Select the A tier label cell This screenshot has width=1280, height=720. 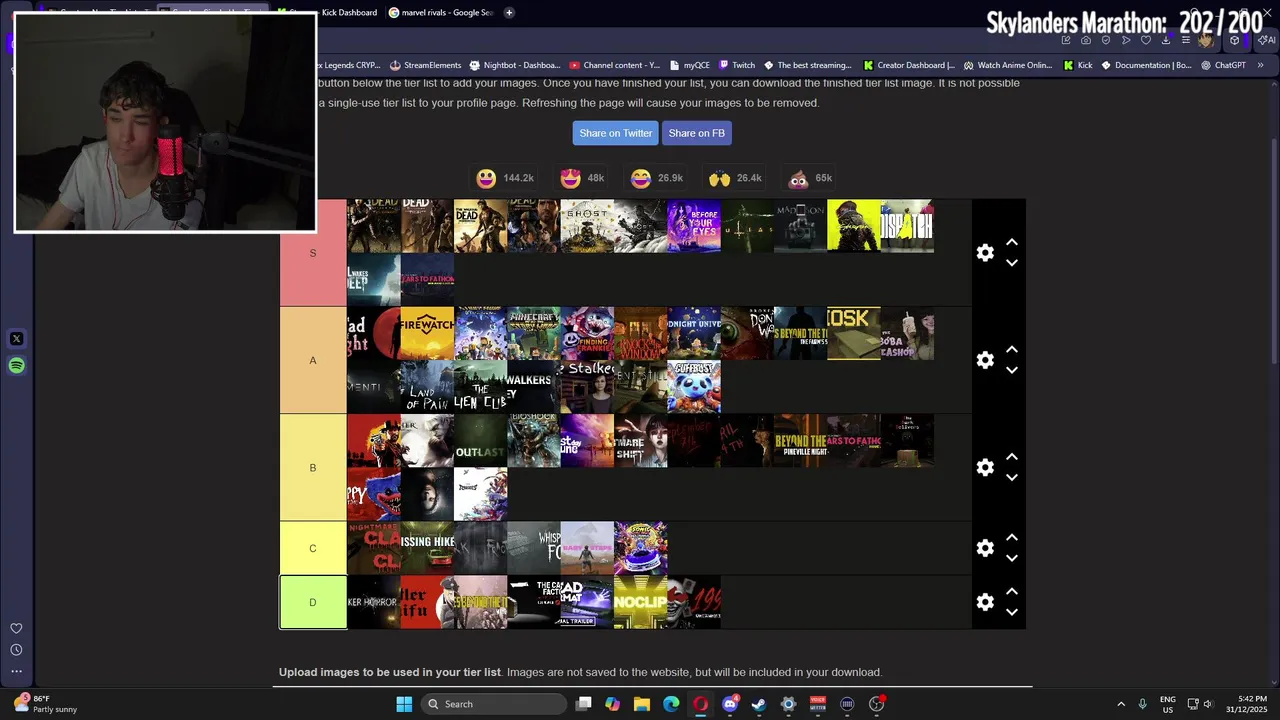(313, 360)
